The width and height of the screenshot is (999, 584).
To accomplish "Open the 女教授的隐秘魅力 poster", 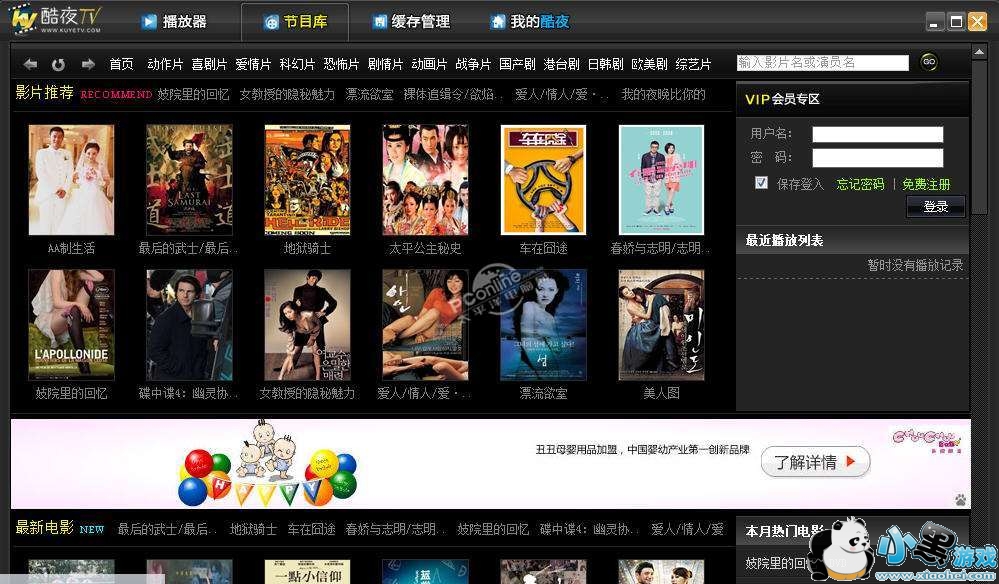I will point(307,325).
